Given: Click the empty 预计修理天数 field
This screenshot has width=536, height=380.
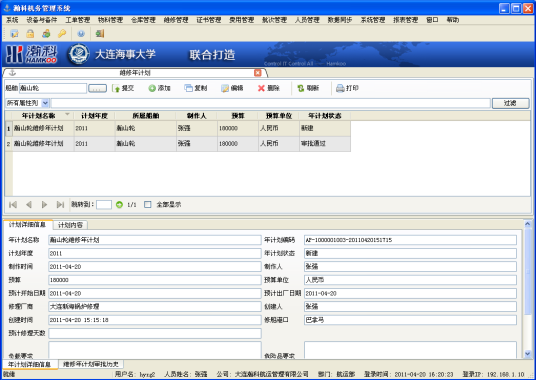Looking at the screenshot, I should pos(155,333).
